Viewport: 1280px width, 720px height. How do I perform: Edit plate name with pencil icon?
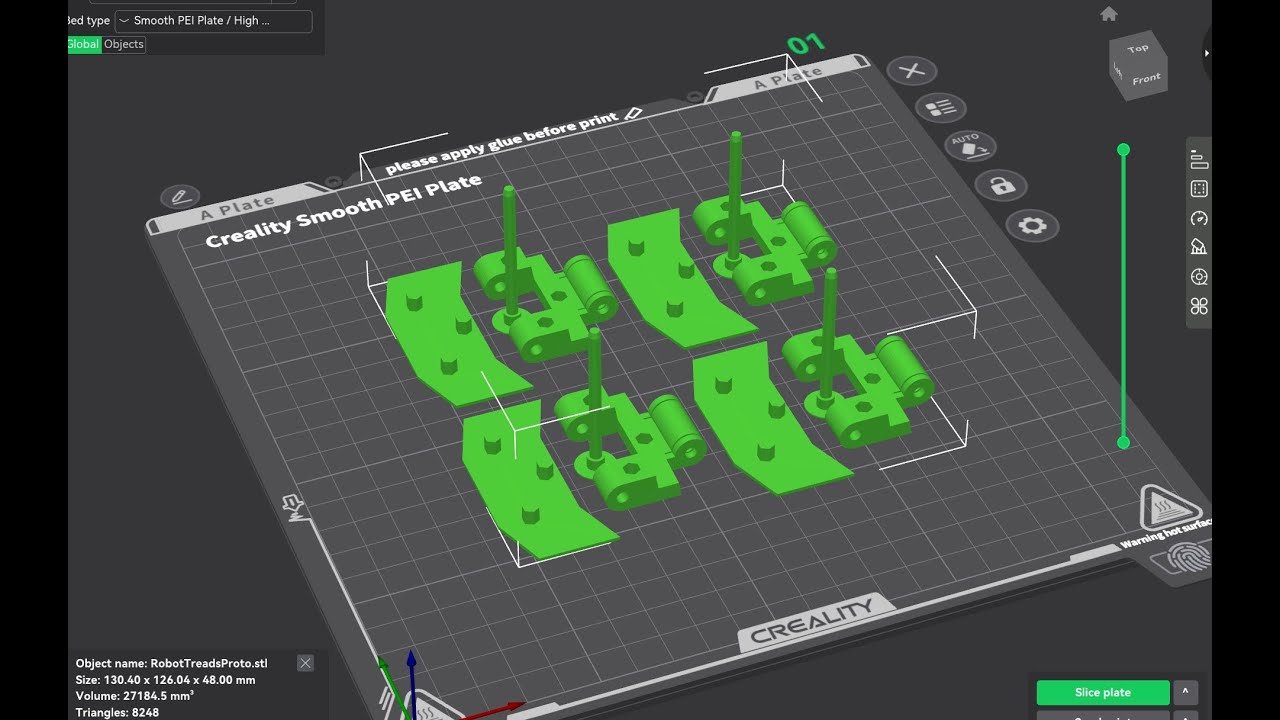[x=180, y=196]
